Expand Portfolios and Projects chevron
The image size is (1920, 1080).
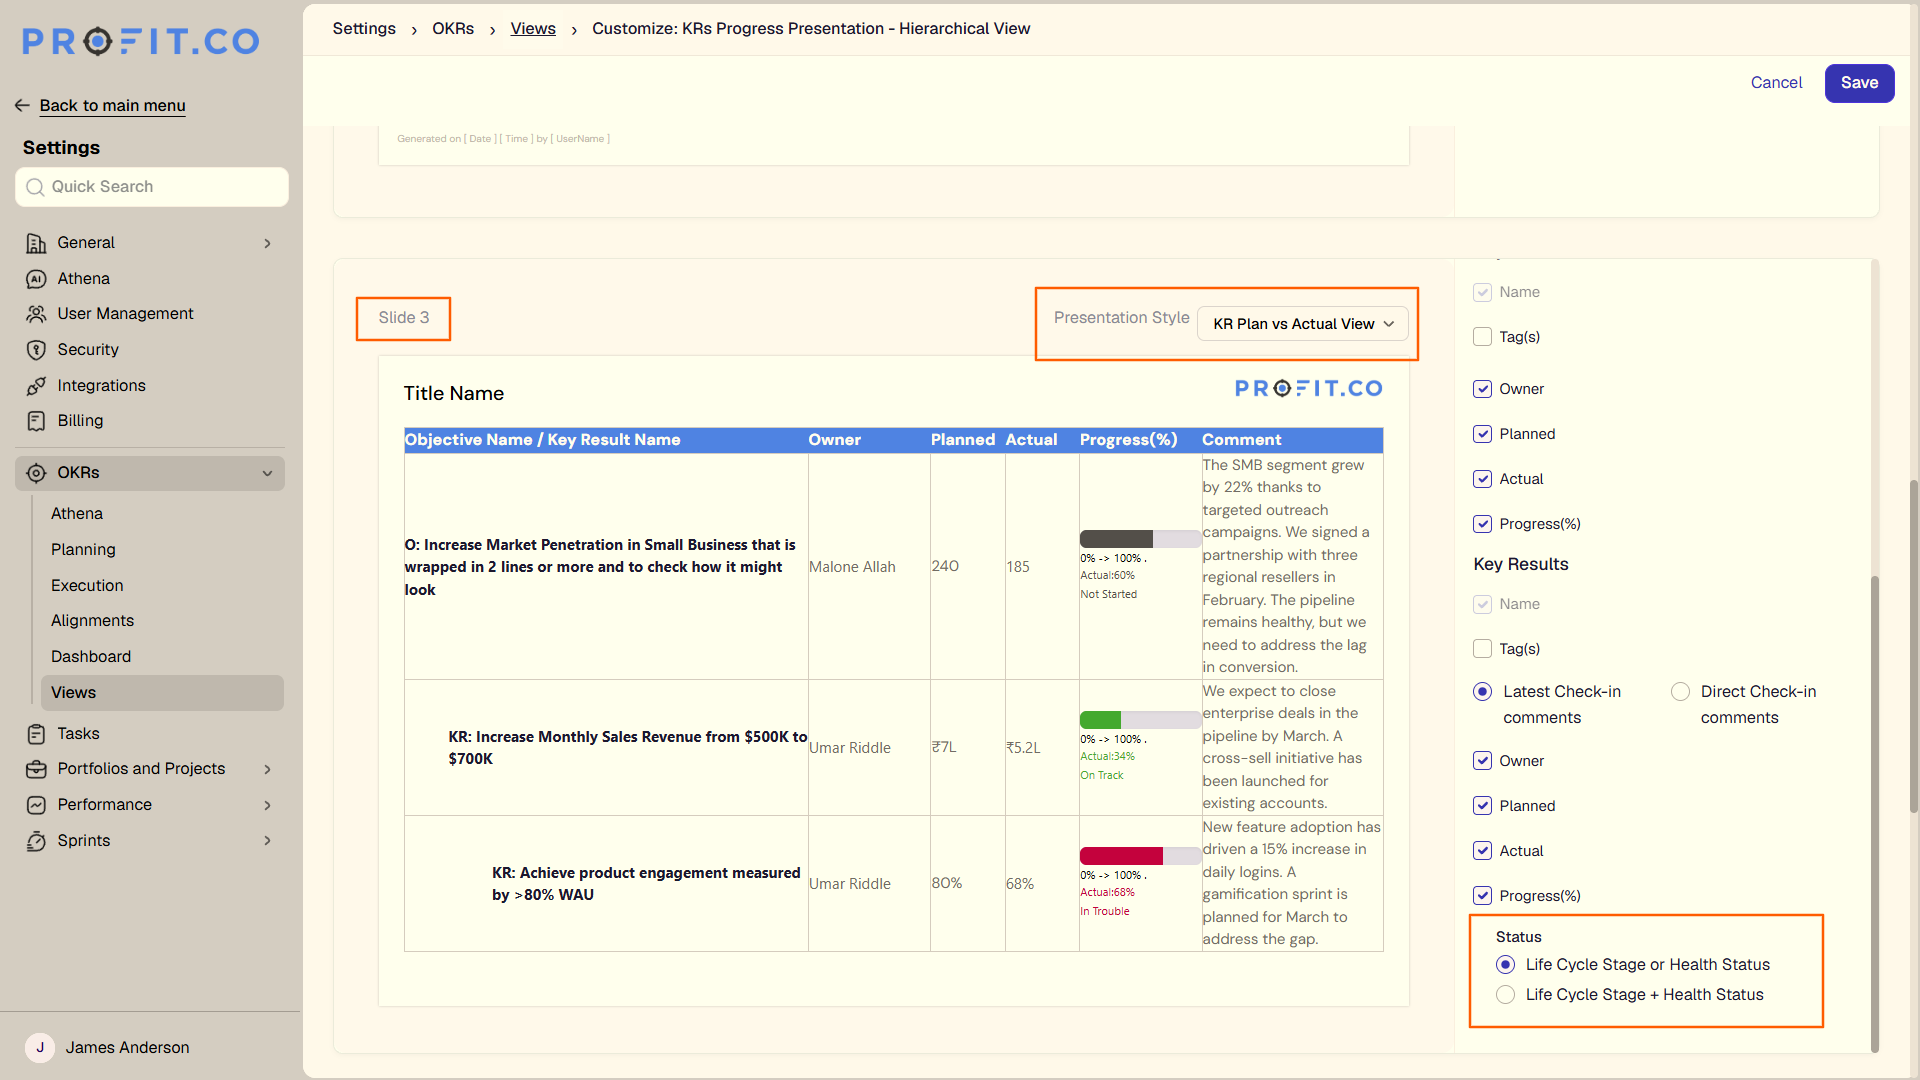267,769
